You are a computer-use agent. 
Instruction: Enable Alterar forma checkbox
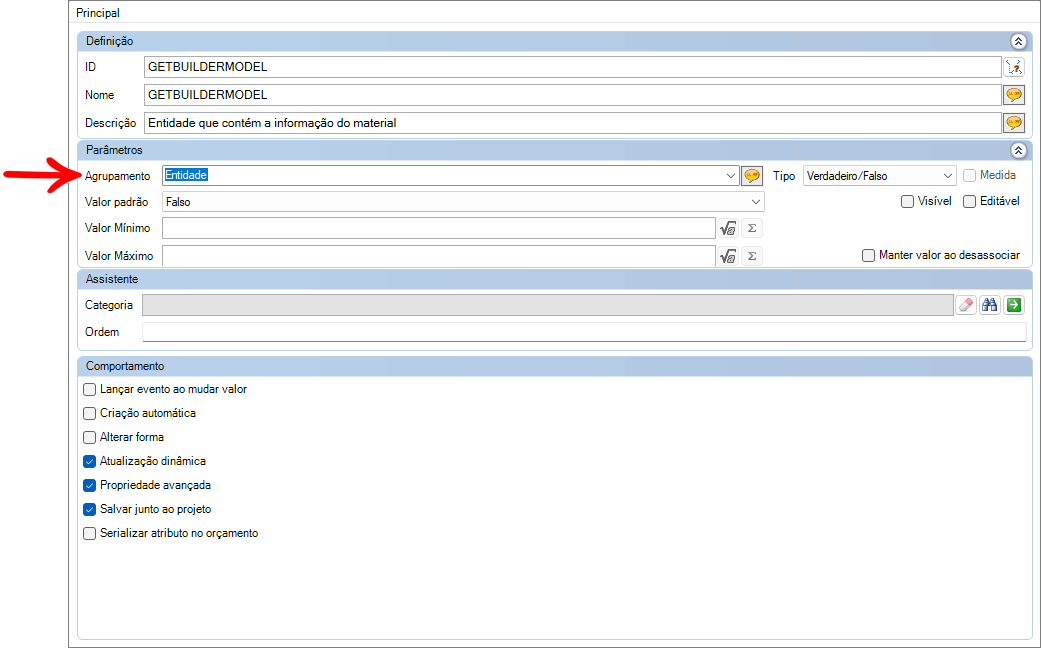pyautogui.click(x=90, y=437)
